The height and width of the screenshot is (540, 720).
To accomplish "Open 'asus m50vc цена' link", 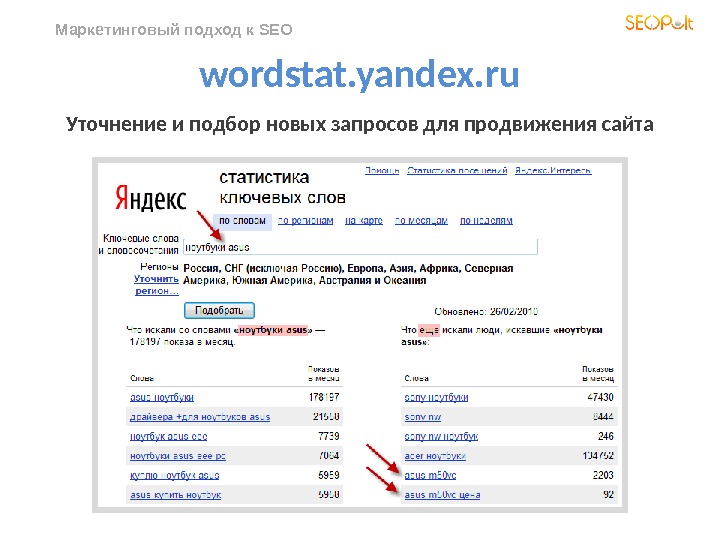I will (442, 495).
